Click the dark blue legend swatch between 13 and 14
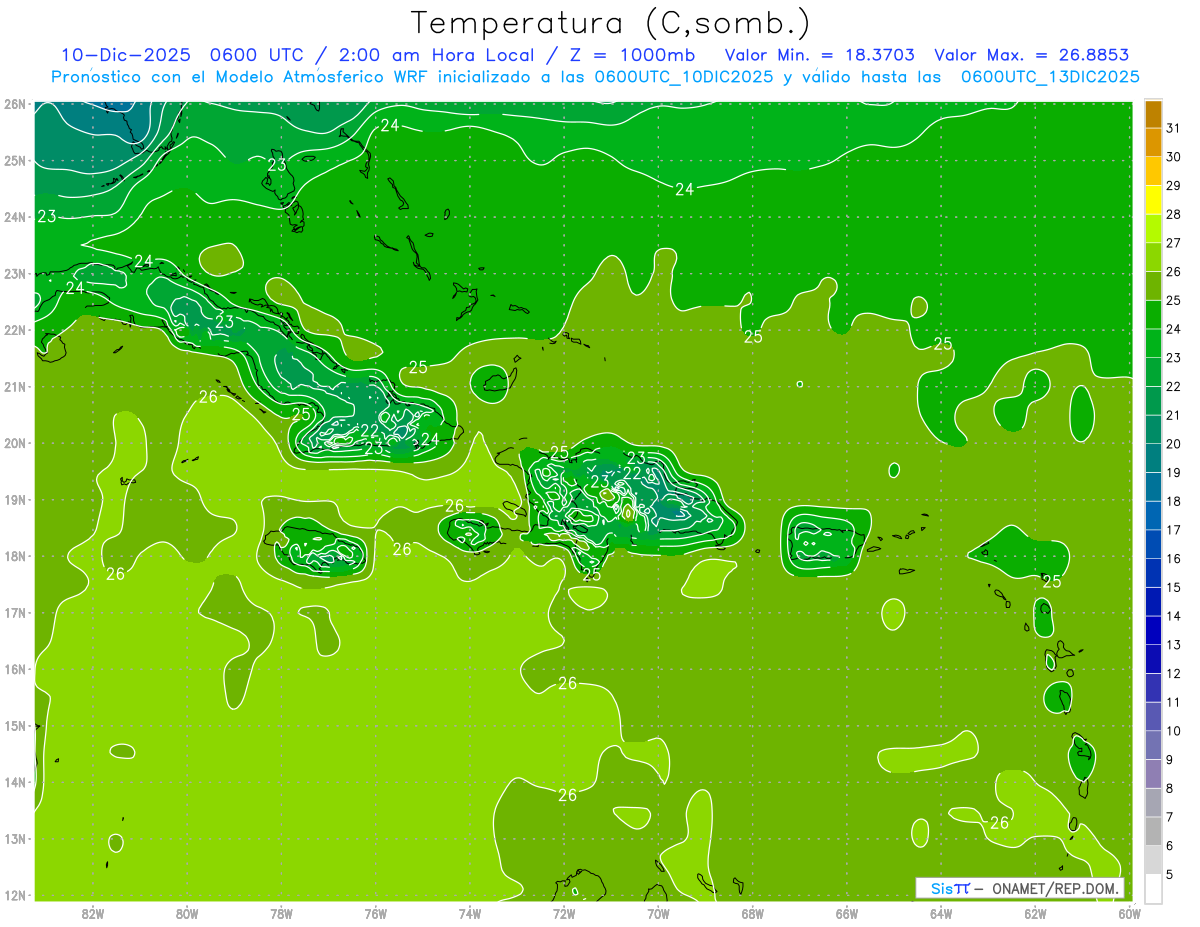Viewport: 1200px width, 927px height. pos(1154,630)
